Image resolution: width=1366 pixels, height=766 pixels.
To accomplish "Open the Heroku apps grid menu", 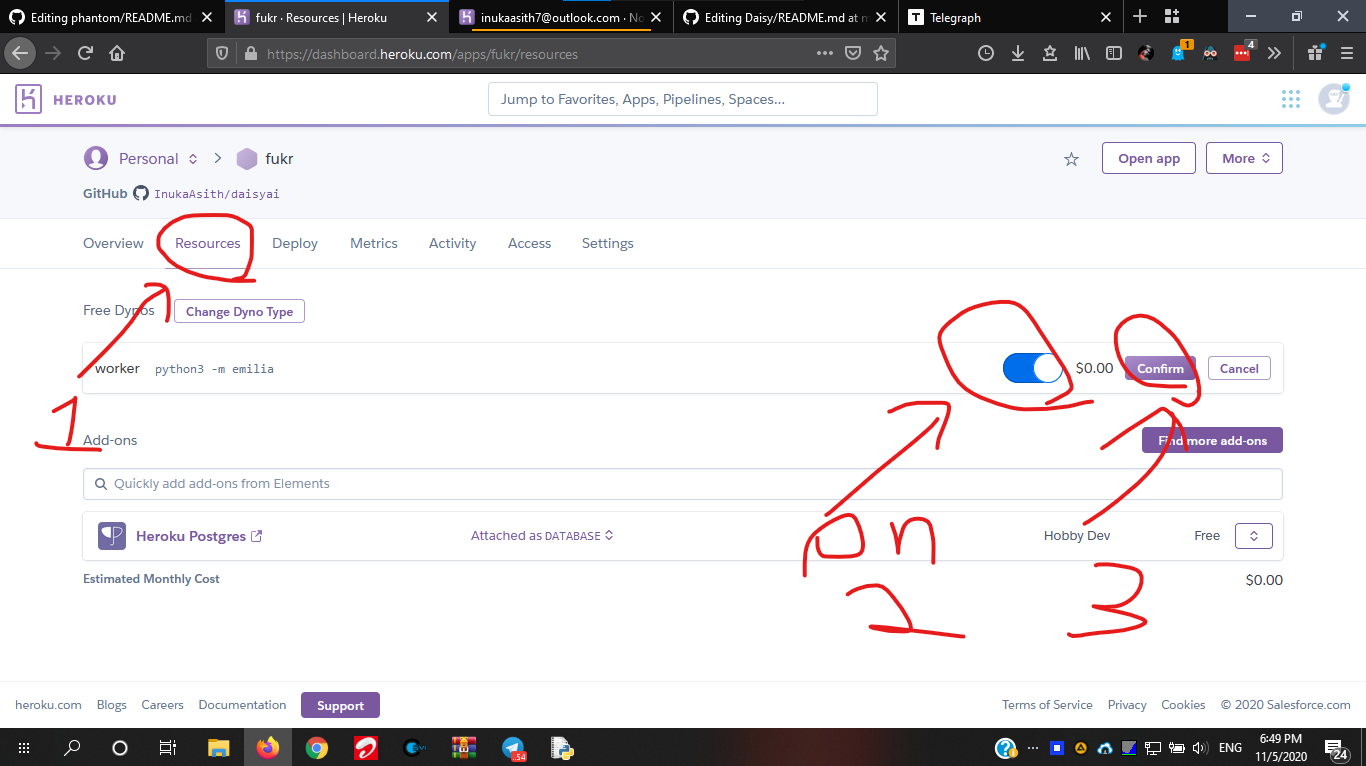I will point(1291,99).
